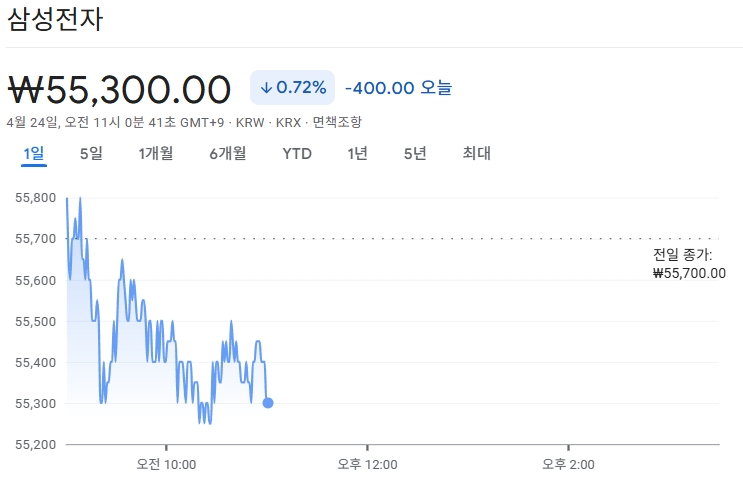The image size is (743, 482).
Task: Click the -400.00 오늘 change text
Action: (399, 88)
